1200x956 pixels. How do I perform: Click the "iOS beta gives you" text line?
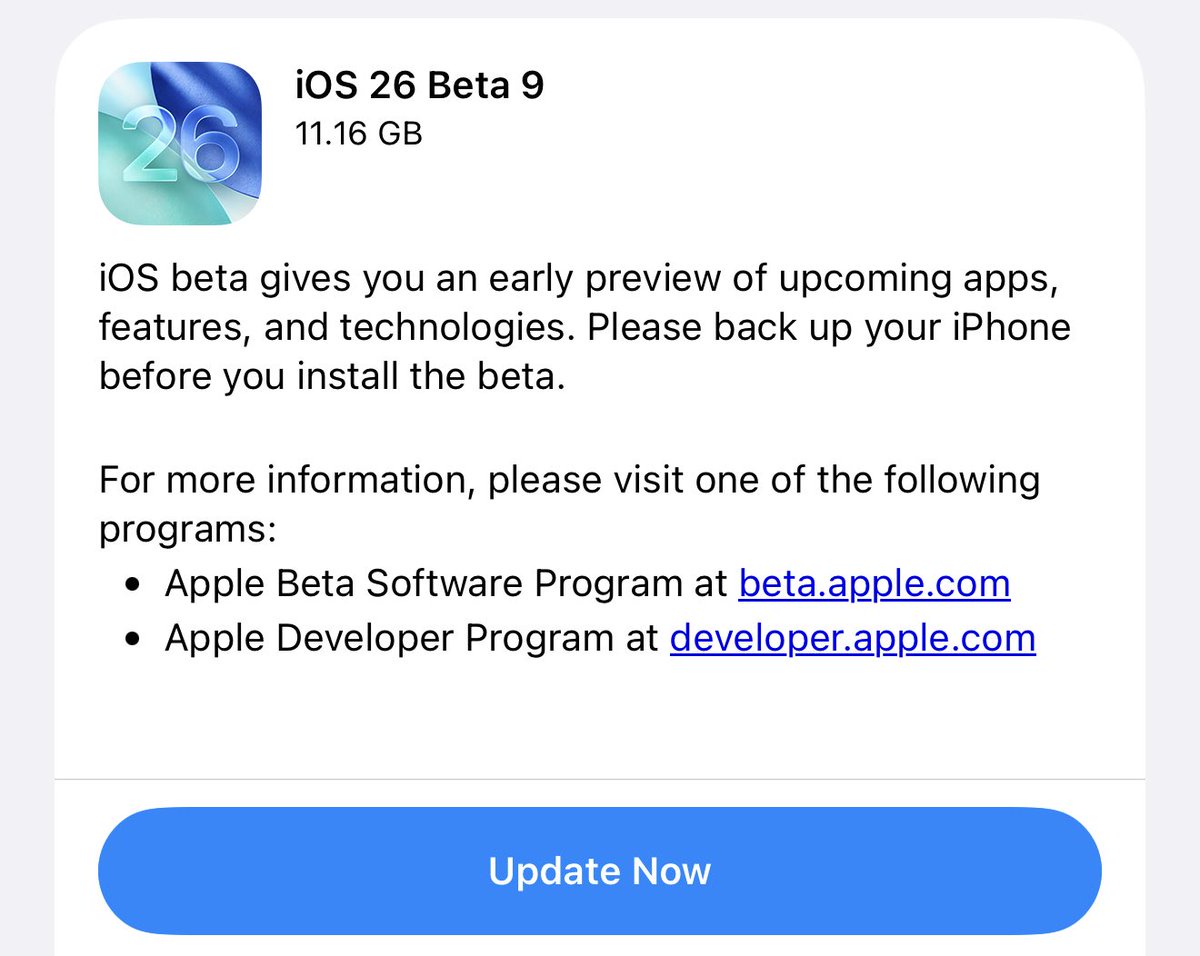578,280
